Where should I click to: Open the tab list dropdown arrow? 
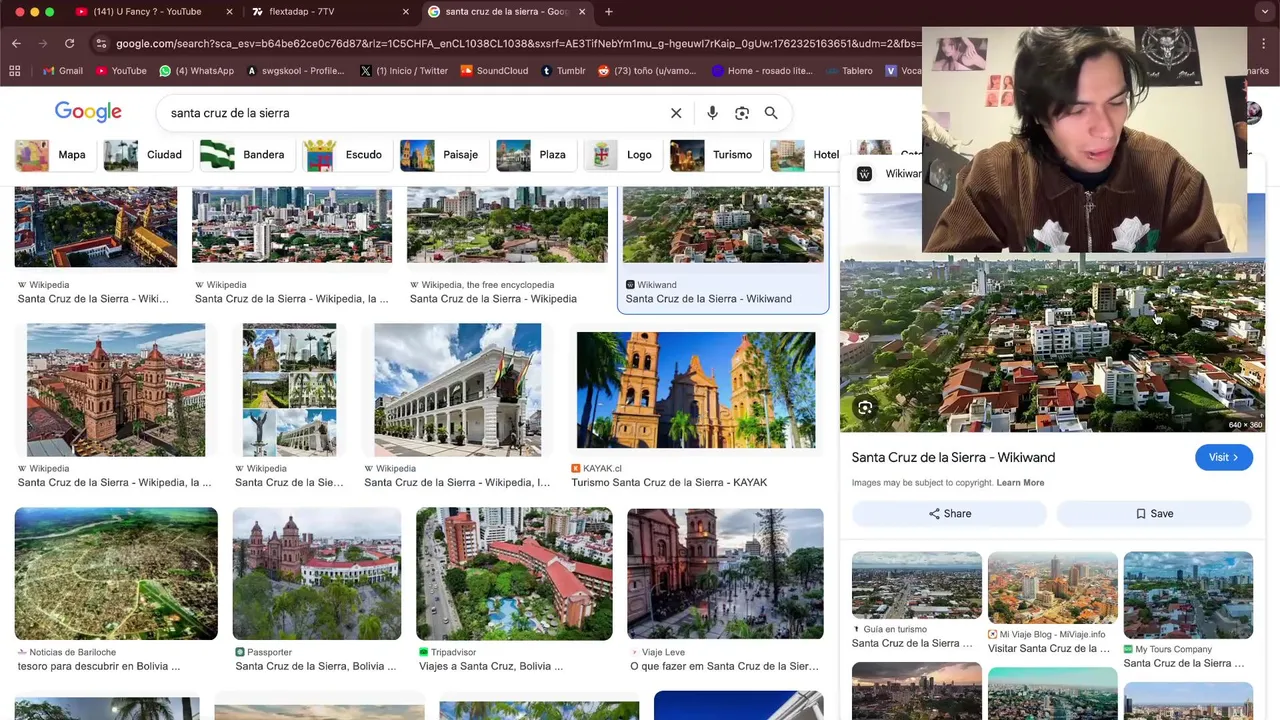click(x=1265, y=11)
